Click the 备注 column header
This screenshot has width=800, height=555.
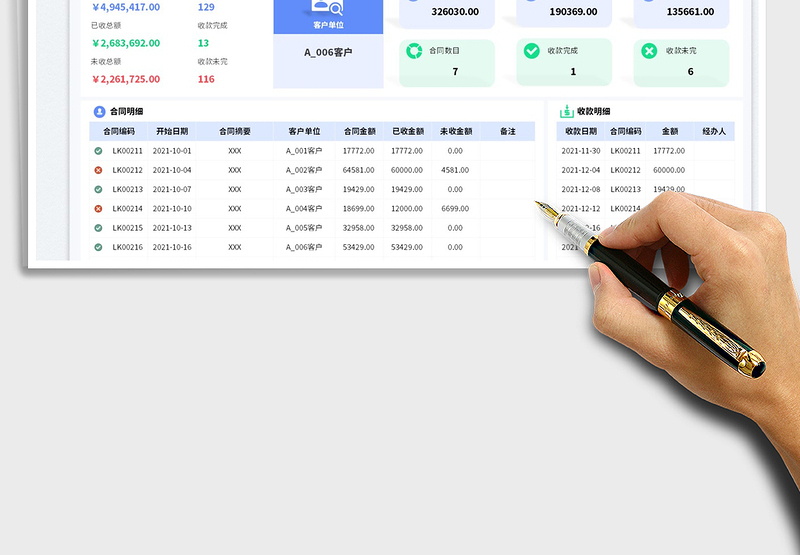[508, 132]
